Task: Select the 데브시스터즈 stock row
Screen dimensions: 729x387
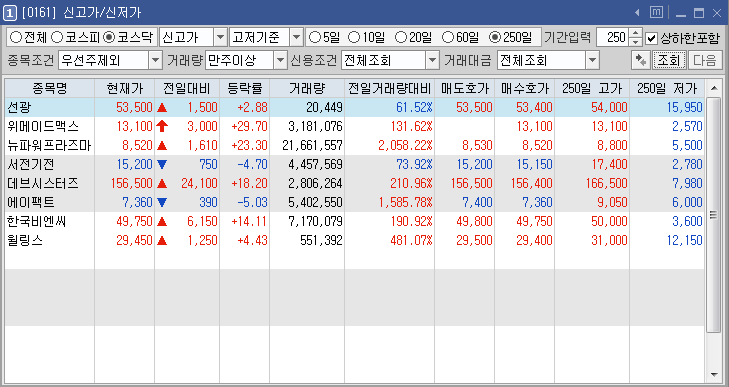Action: (355, 184)
